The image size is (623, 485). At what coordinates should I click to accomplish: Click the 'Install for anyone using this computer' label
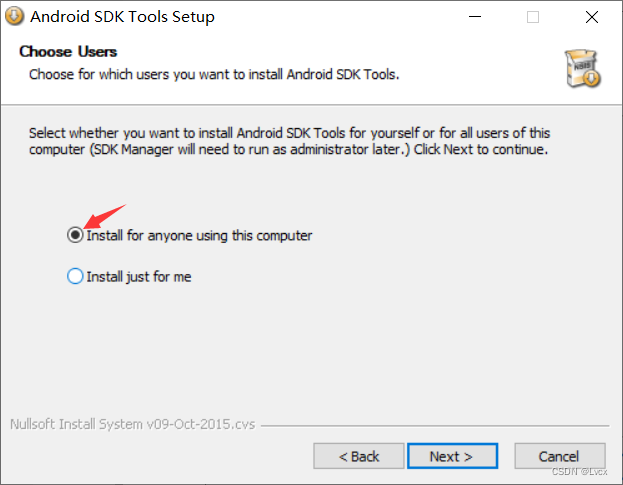tap(199, 236)
